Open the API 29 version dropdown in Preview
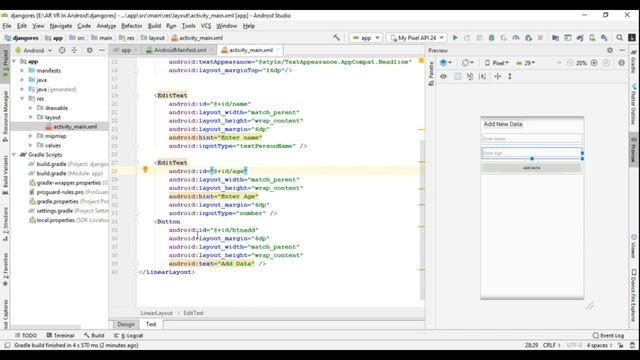 click(x=526, y=63)
